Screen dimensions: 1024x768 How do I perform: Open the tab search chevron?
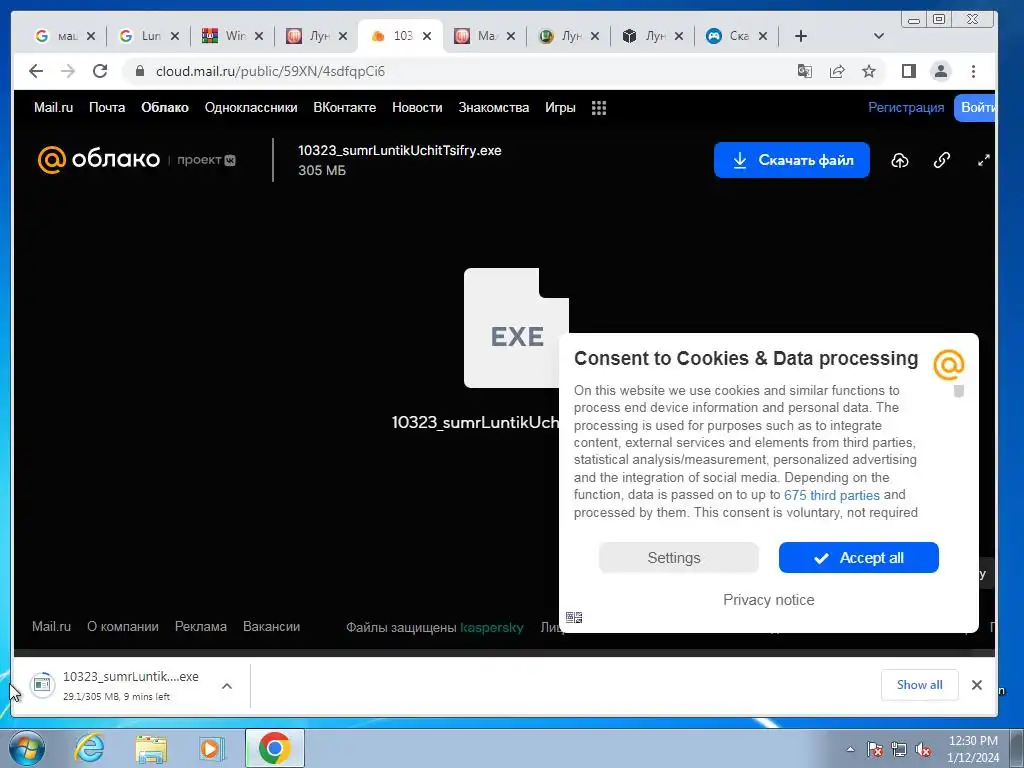pyautogui.click(x=878, y=36)
